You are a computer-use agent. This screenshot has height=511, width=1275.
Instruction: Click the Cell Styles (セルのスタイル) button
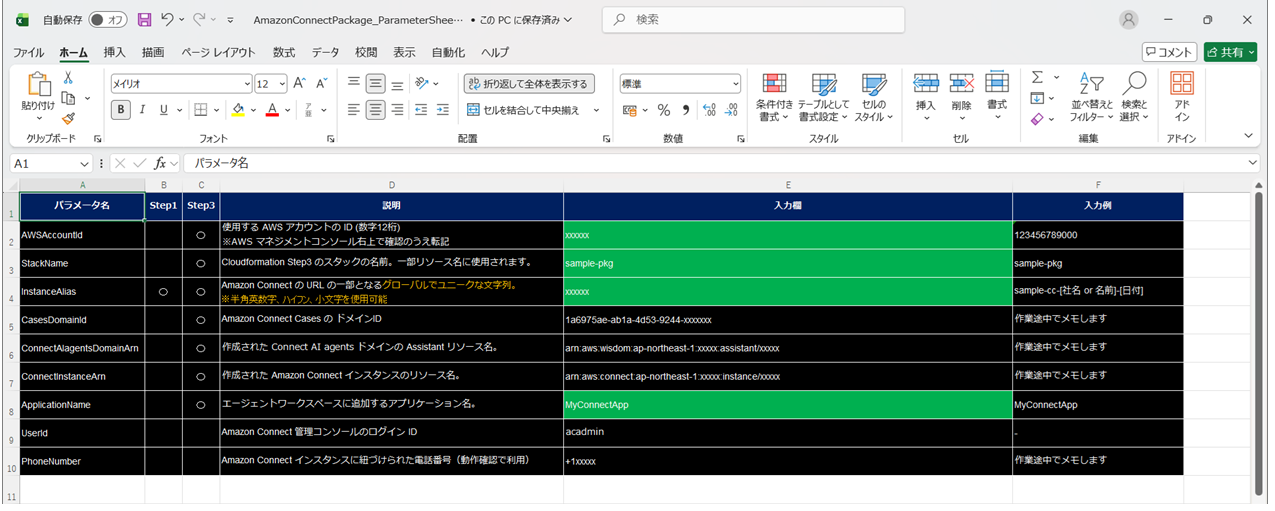(x=873, y=97)
